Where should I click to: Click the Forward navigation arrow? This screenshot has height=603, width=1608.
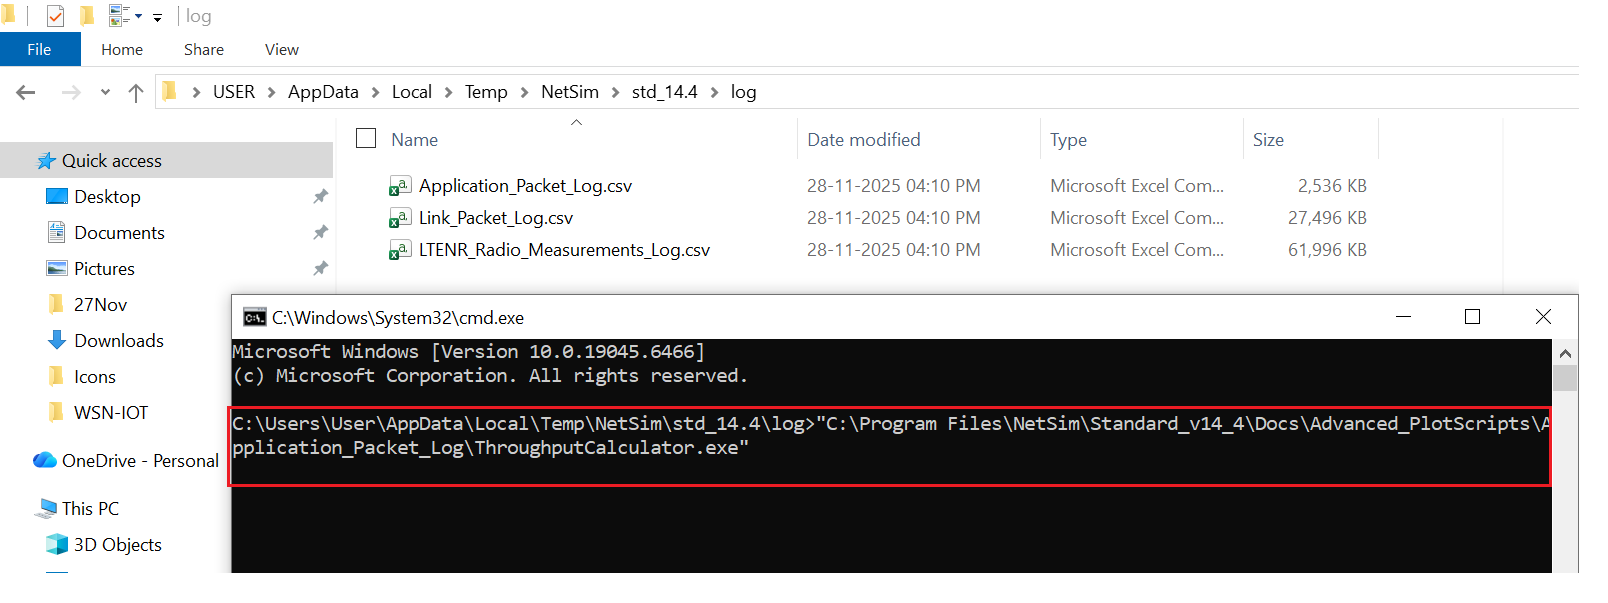click(x=71, y=92)
